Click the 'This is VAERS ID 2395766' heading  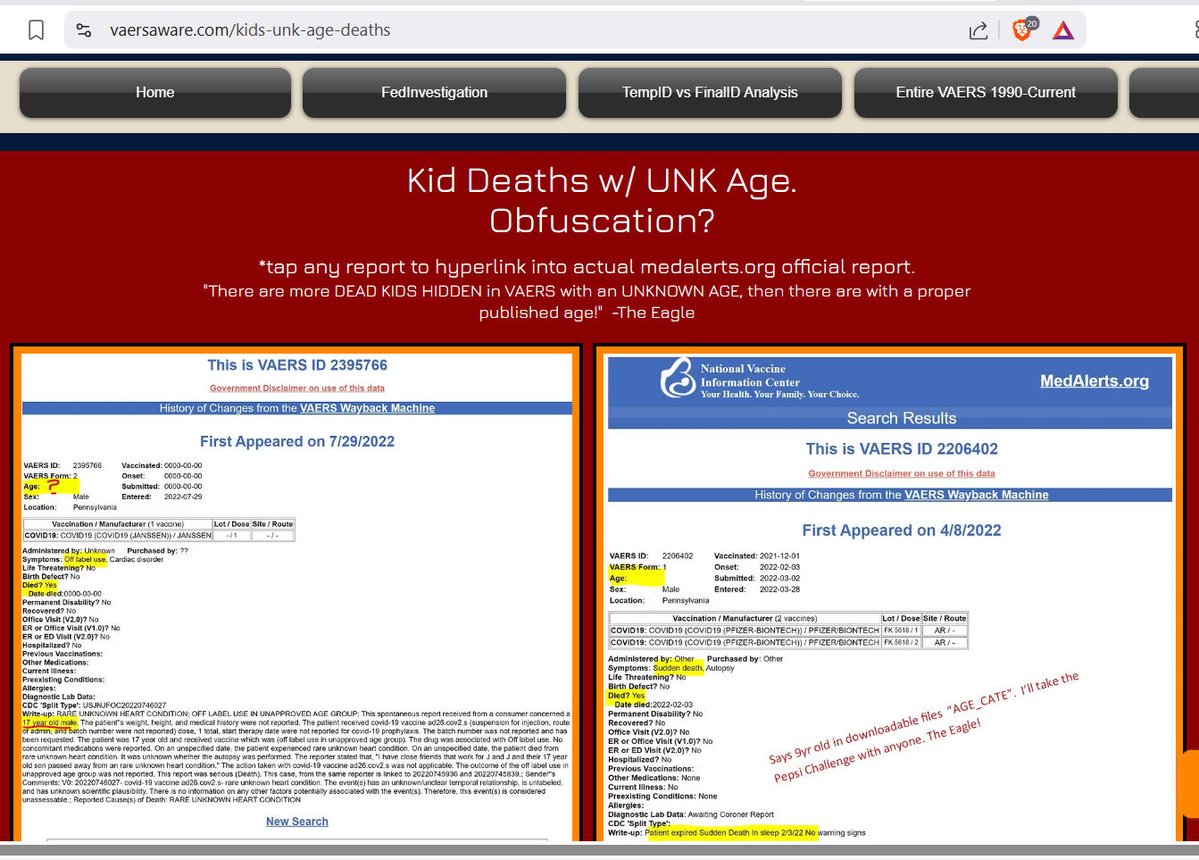coord(297,365)
